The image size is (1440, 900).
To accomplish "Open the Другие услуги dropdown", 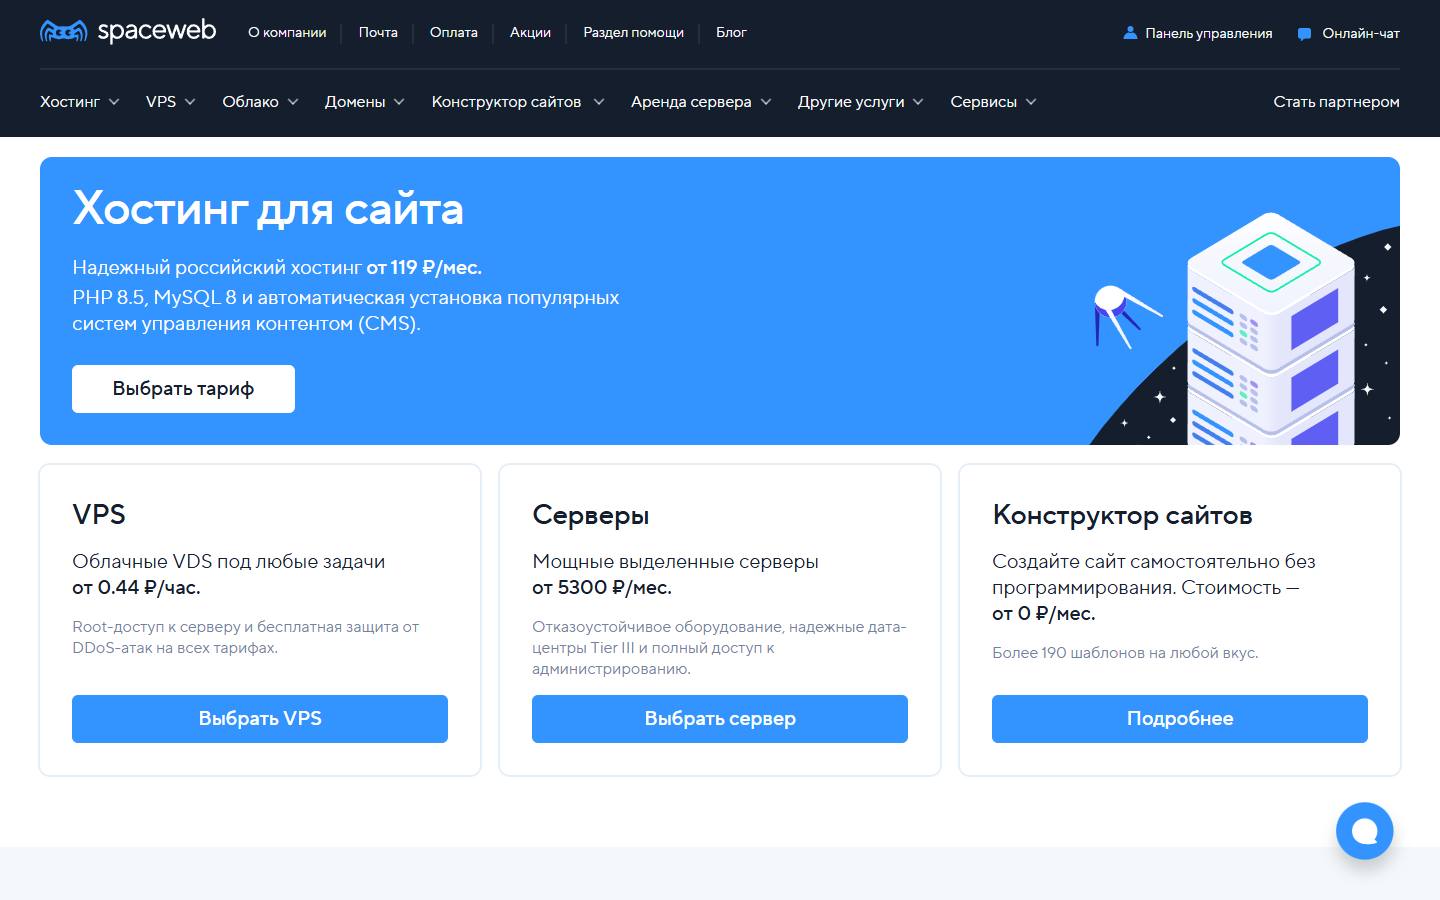I will pos(861,102).
